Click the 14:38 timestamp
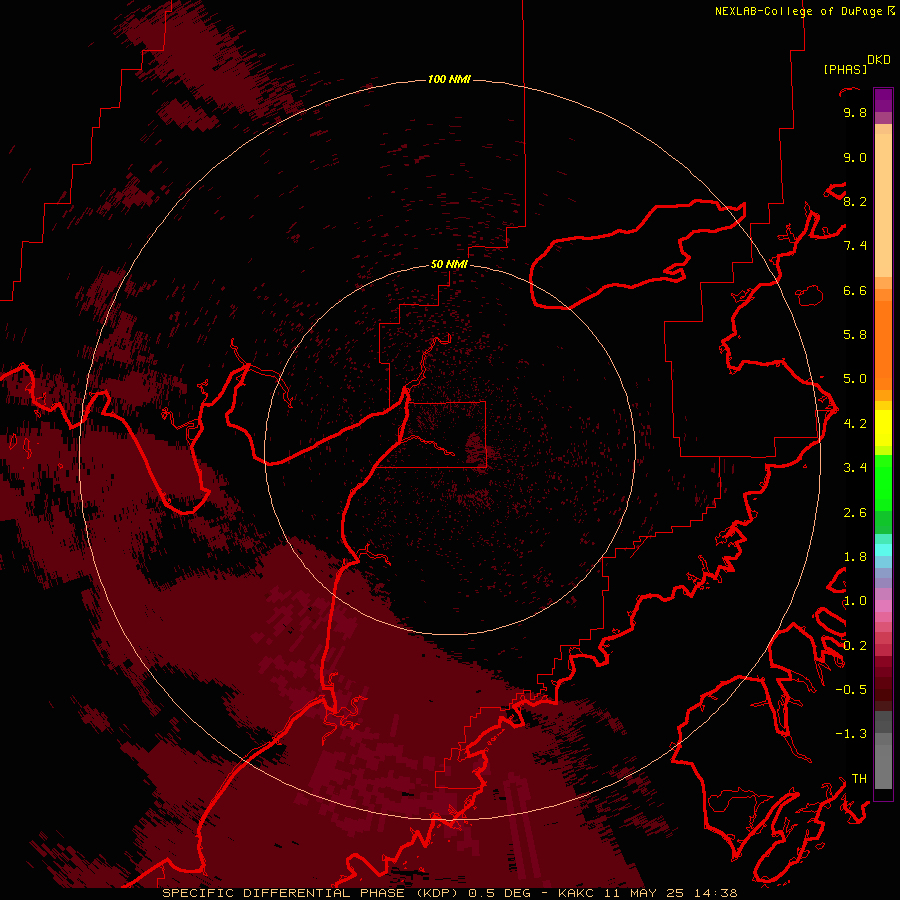Viewport: 900px width, 900px height. click(x=715, y=893)
